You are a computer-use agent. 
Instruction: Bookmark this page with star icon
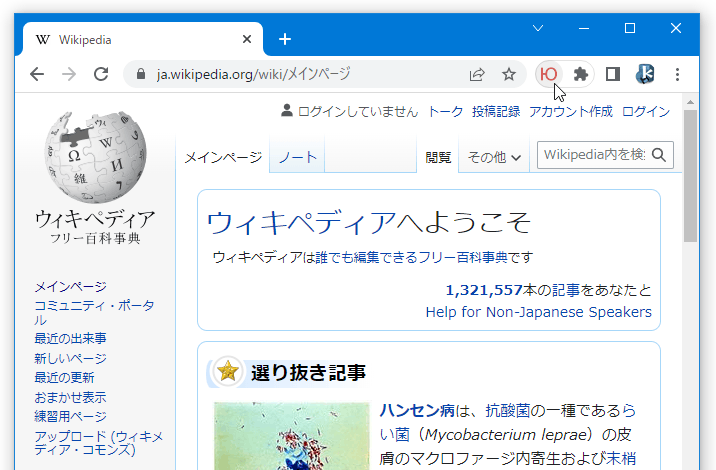(x=509, y=74)
